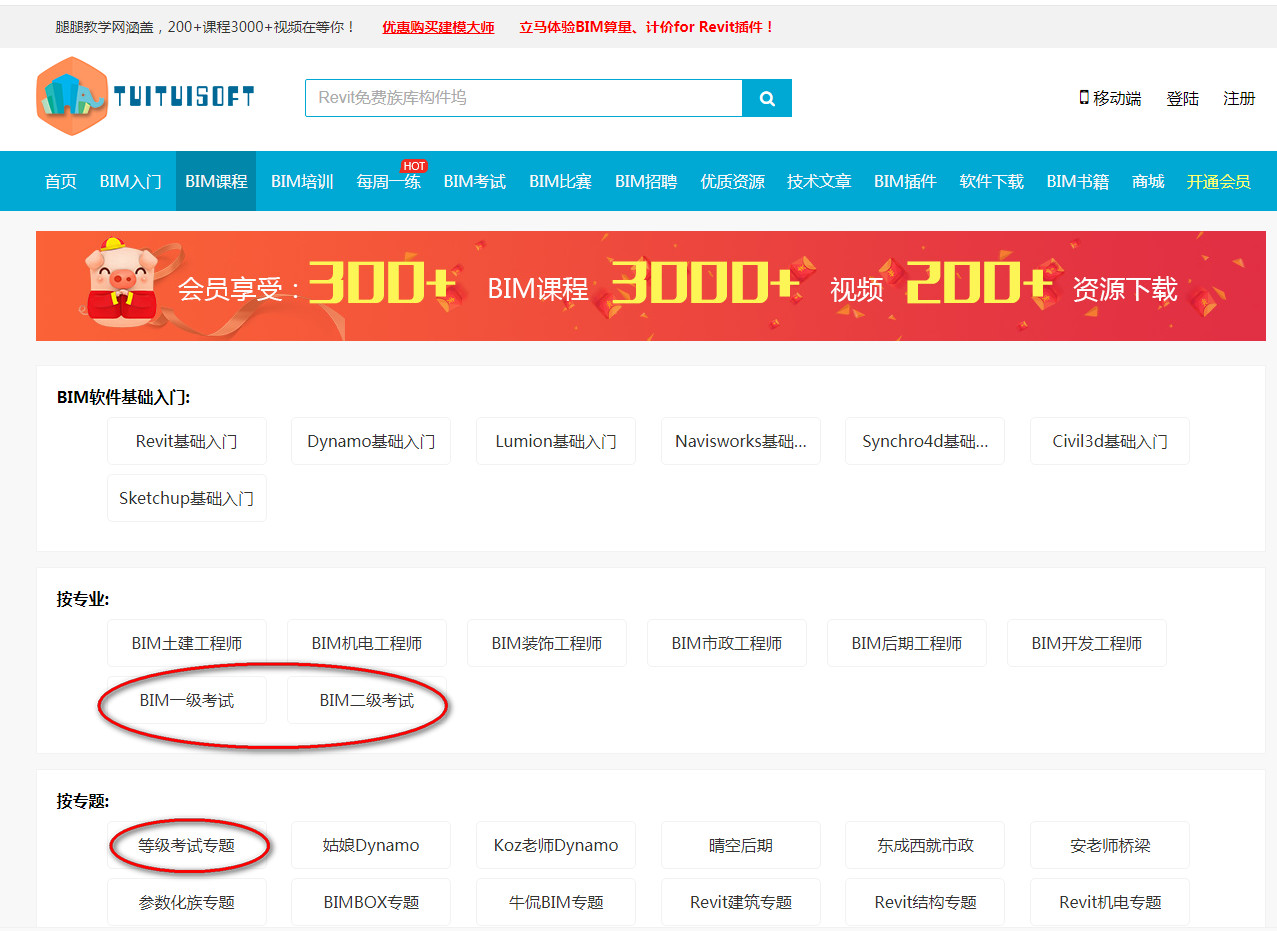The image size is (1277, 931).
Task: Open Koz老师Dynamo topic
Action: pyautogui.click(x=556, y=845)
